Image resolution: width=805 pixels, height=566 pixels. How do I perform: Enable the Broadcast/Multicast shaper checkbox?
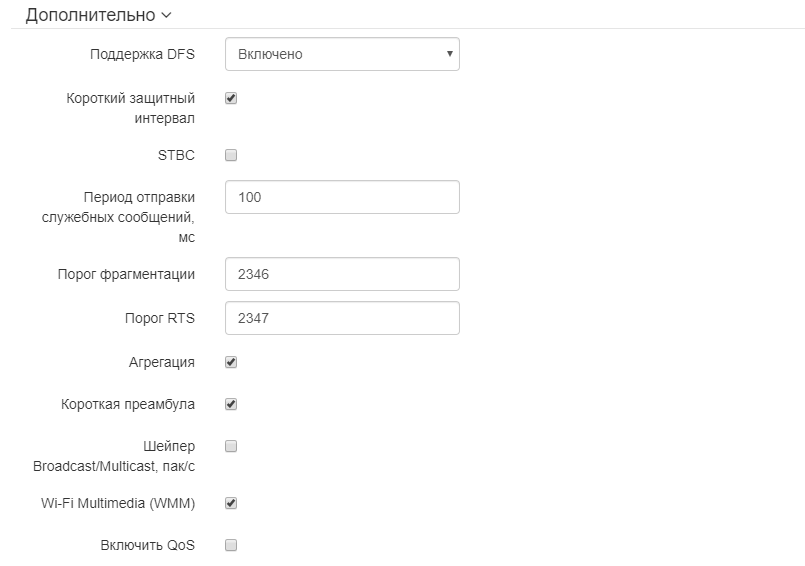tap(231, 446)
